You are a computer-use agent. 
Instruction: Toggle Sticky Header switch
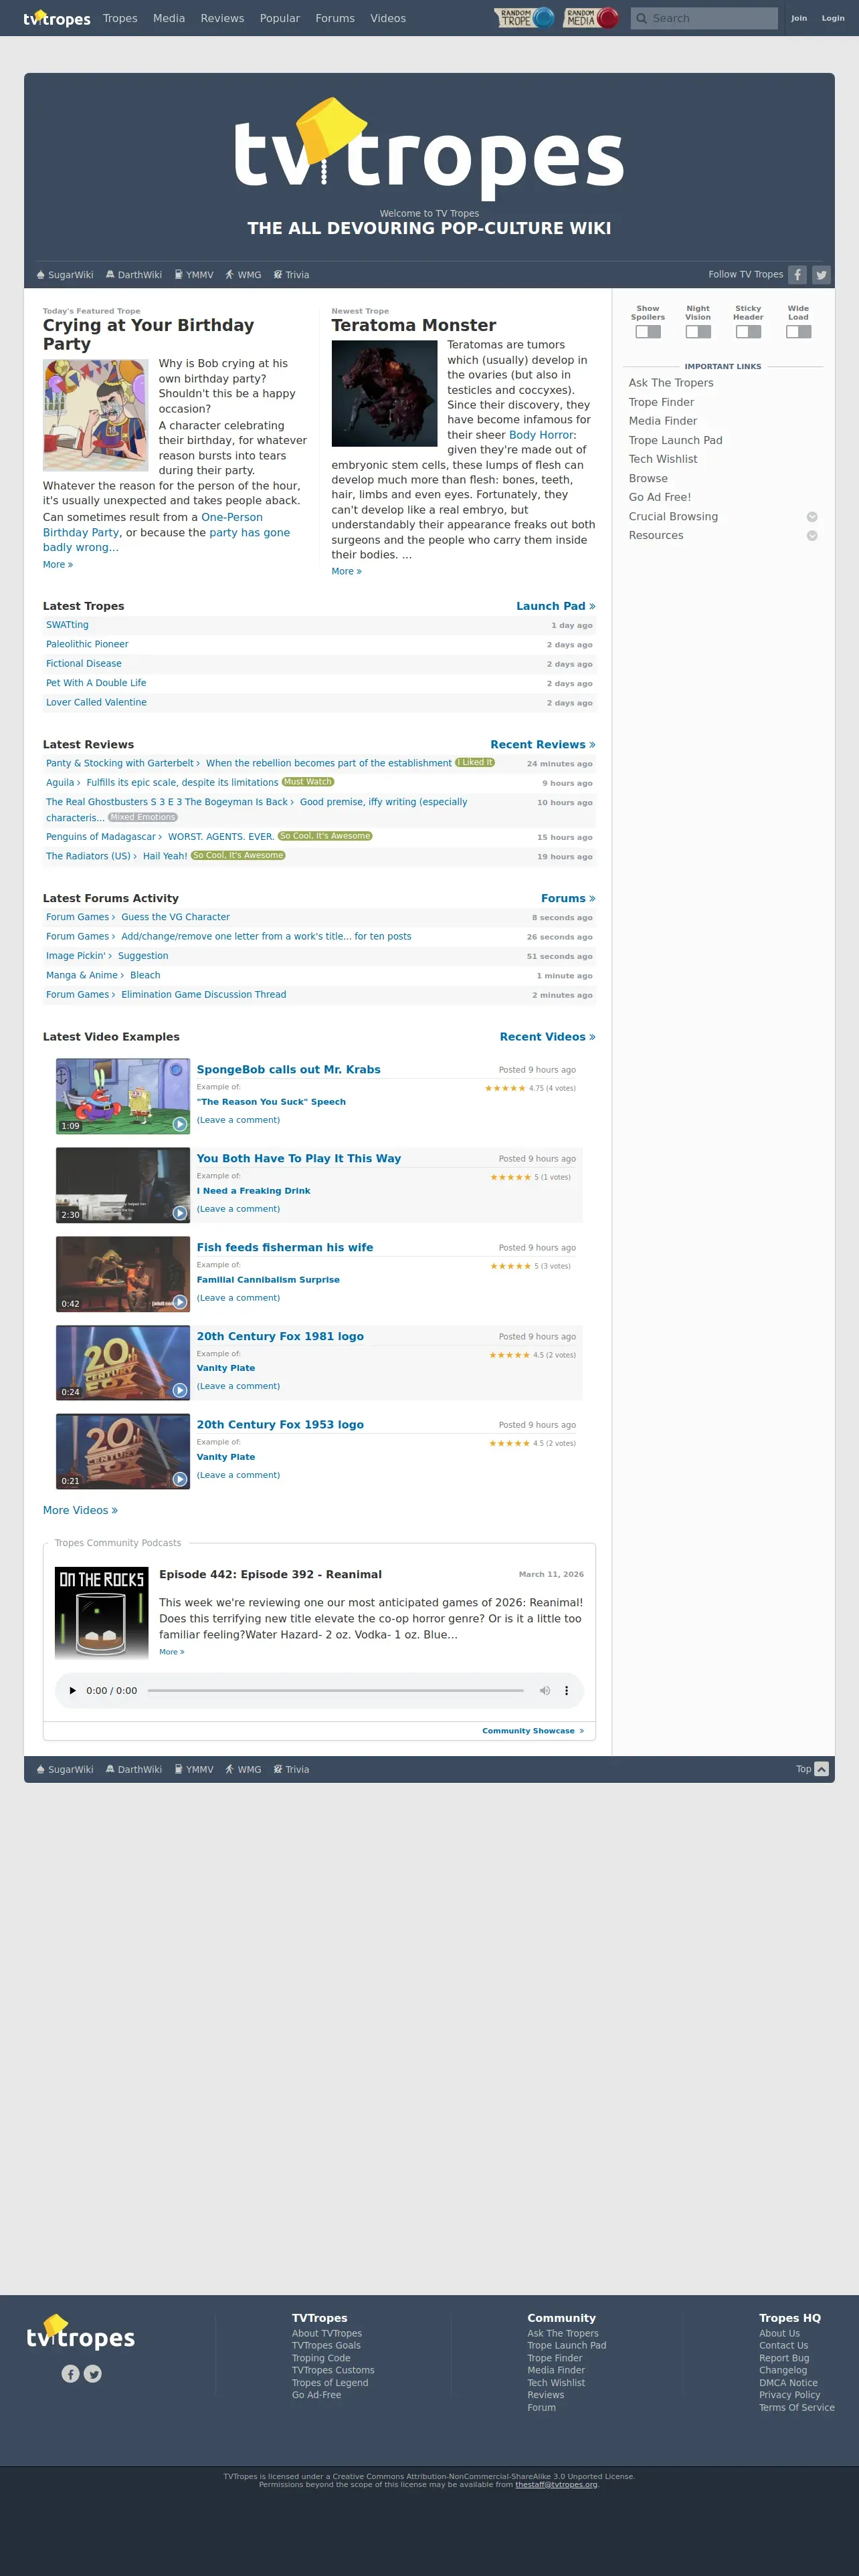click(x=748, y=332)
